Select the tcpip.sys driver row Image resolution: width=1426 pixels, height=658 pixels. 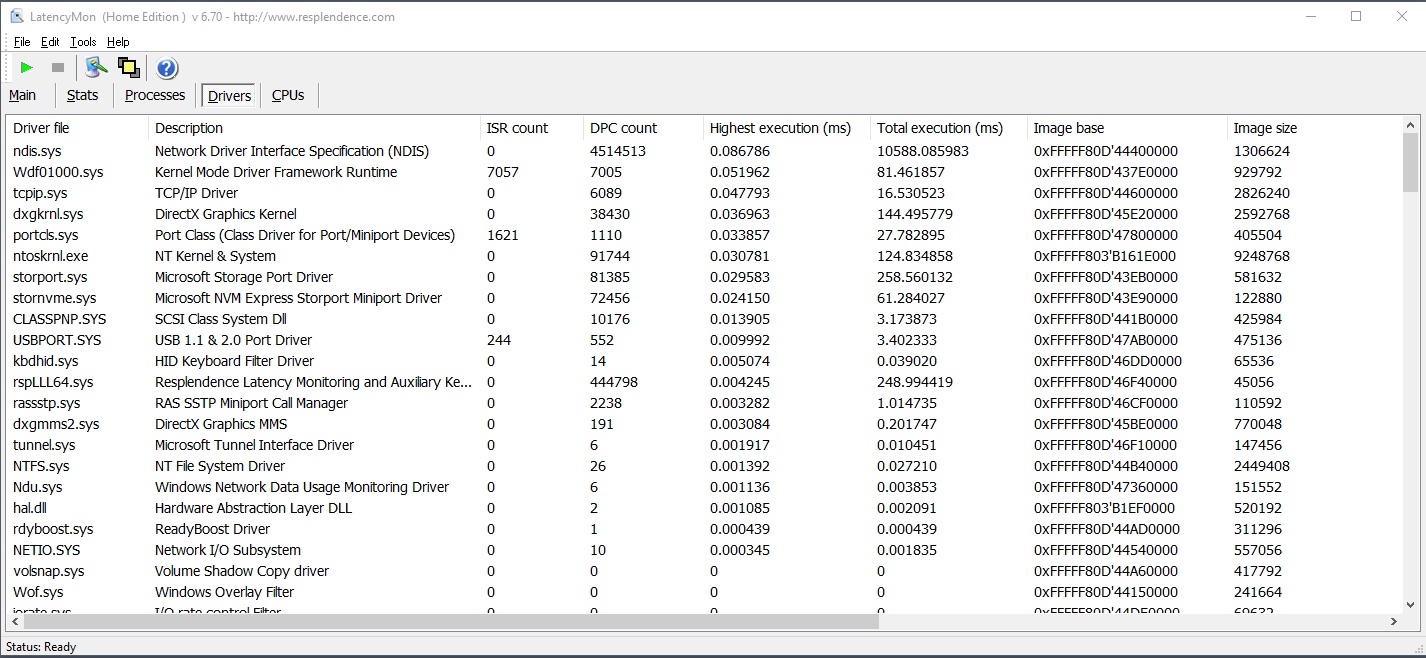point(705,193)
